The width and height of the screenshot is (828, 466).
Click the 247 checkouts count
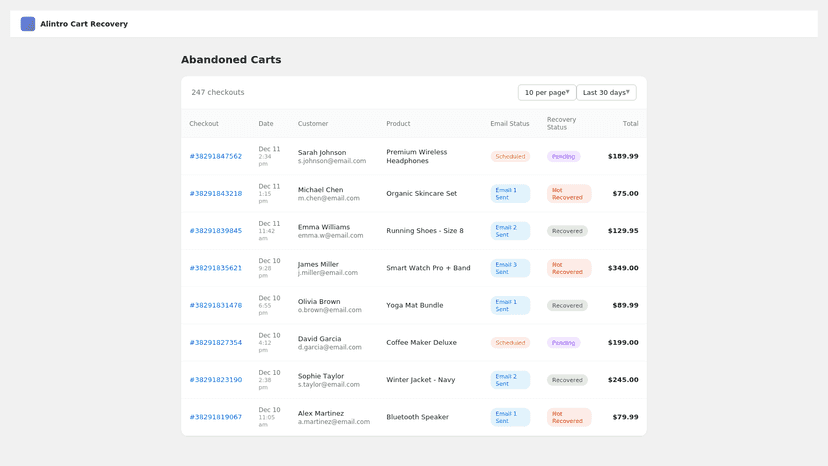(x=218, y=92)
